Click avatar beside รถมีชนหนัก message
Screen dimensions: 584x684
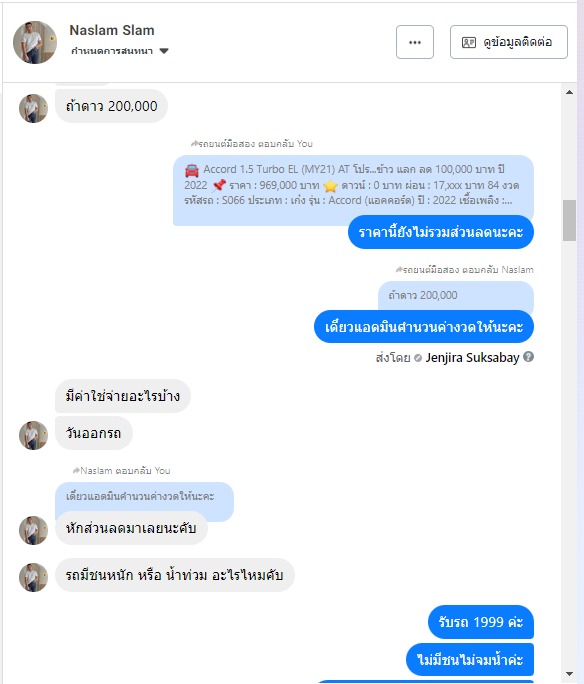[33, 577]
